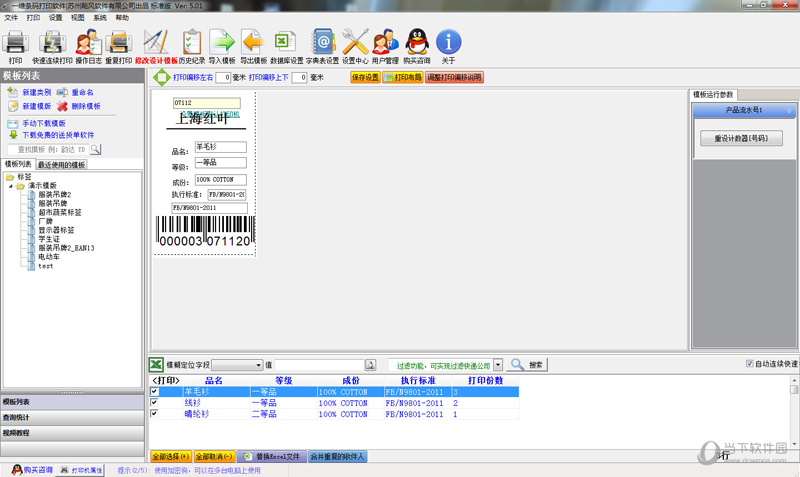This screenshot has width=800, height=477.
Task: Click 全部选择(+) select all button
Action: coord(171,457)
